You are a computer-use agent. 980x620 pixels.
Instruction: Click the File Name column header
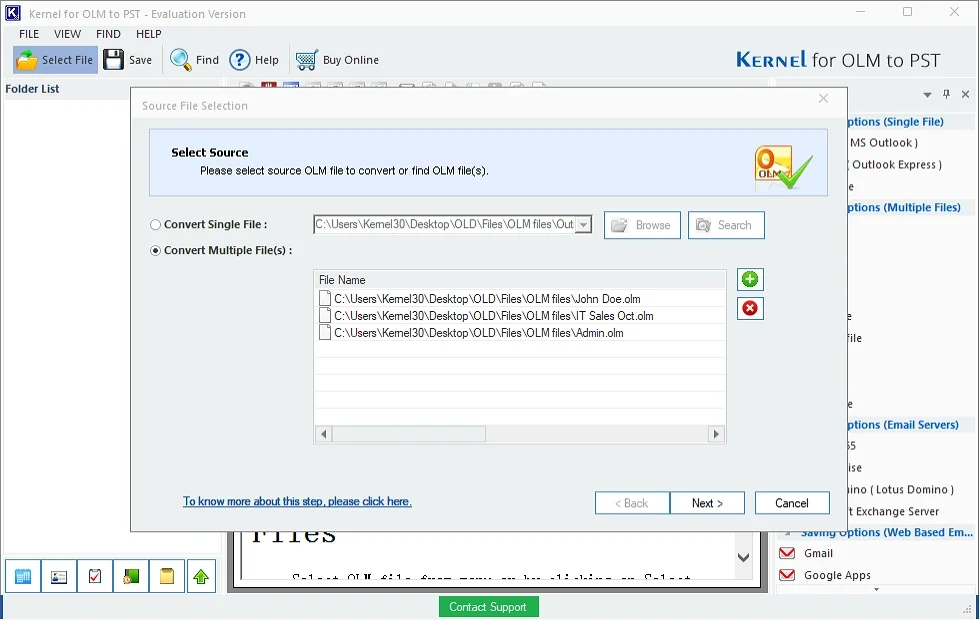tap(519, 280)
